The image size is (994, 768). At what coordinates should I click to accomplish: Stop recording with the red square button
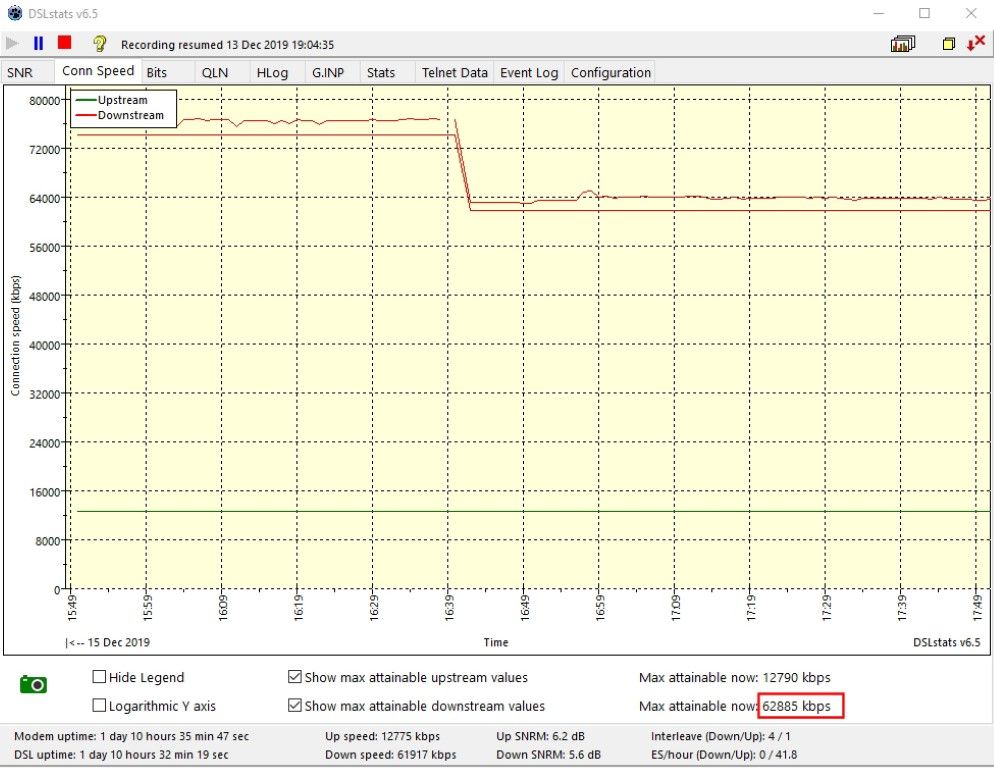(x=65, y=43)
